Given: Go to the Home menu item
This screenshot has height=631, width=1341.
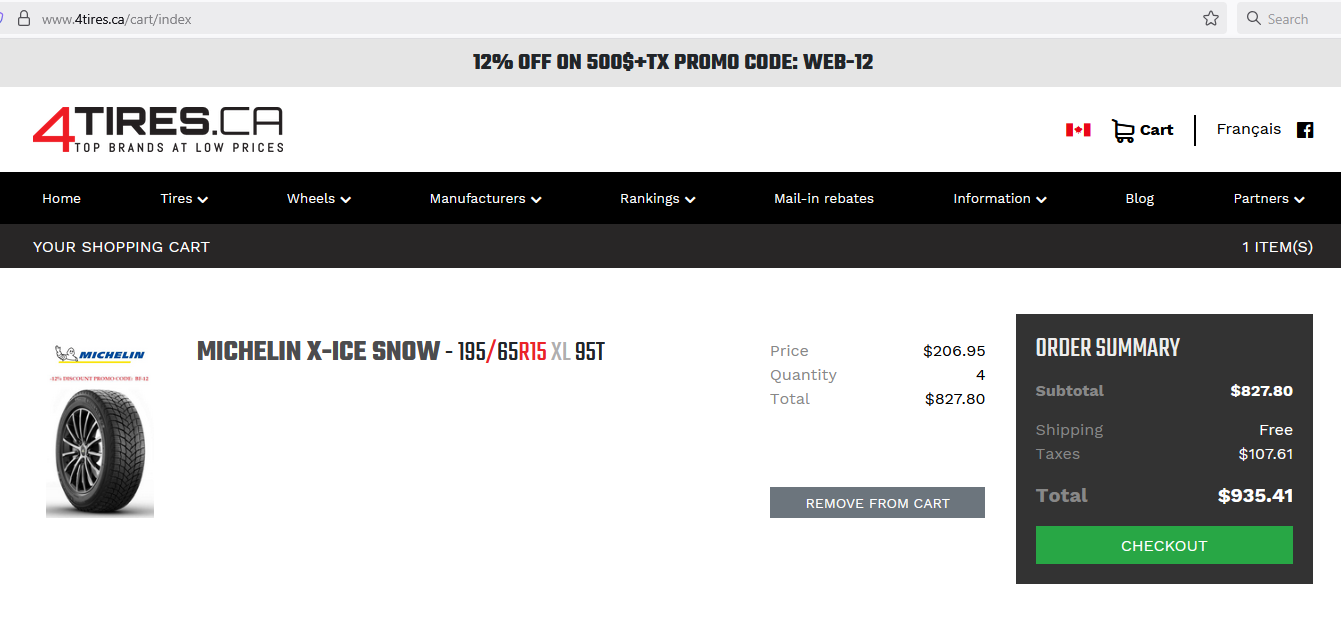Looking at the screenshot, I should point(61,198).
